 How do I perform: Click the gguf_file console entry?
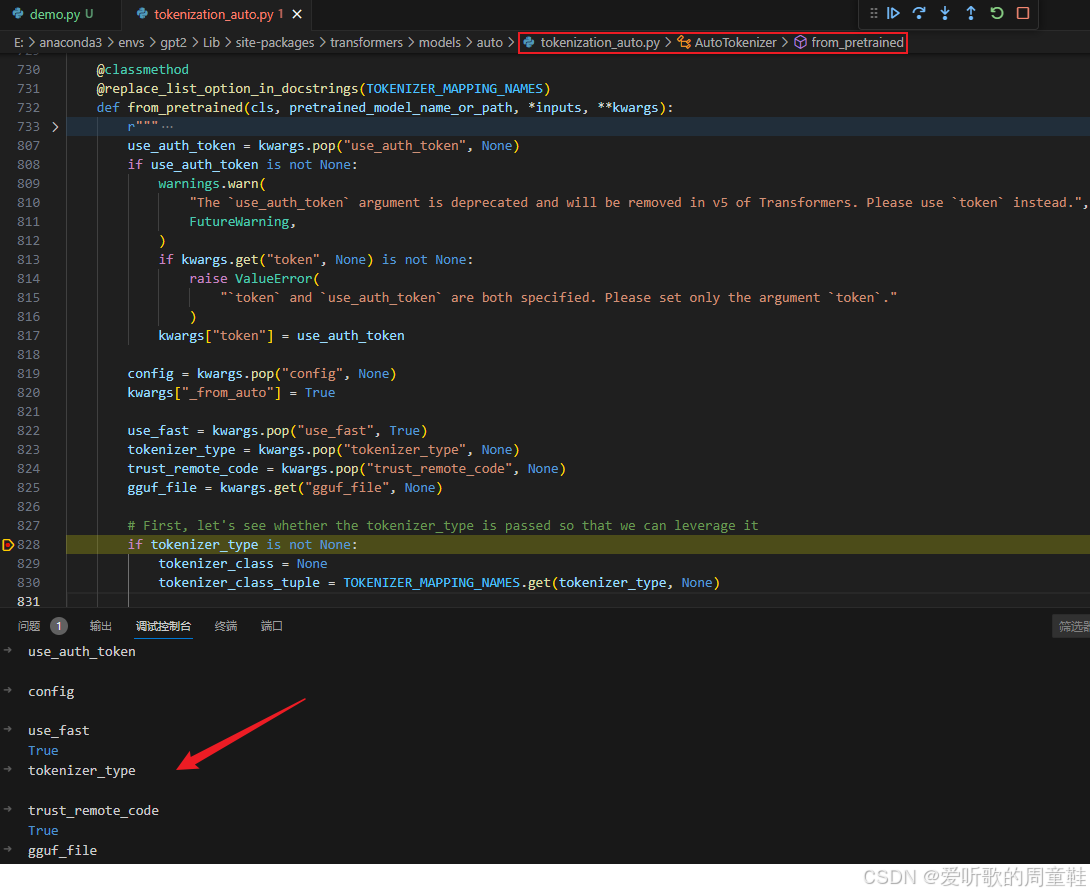click(x=63, y=851)
